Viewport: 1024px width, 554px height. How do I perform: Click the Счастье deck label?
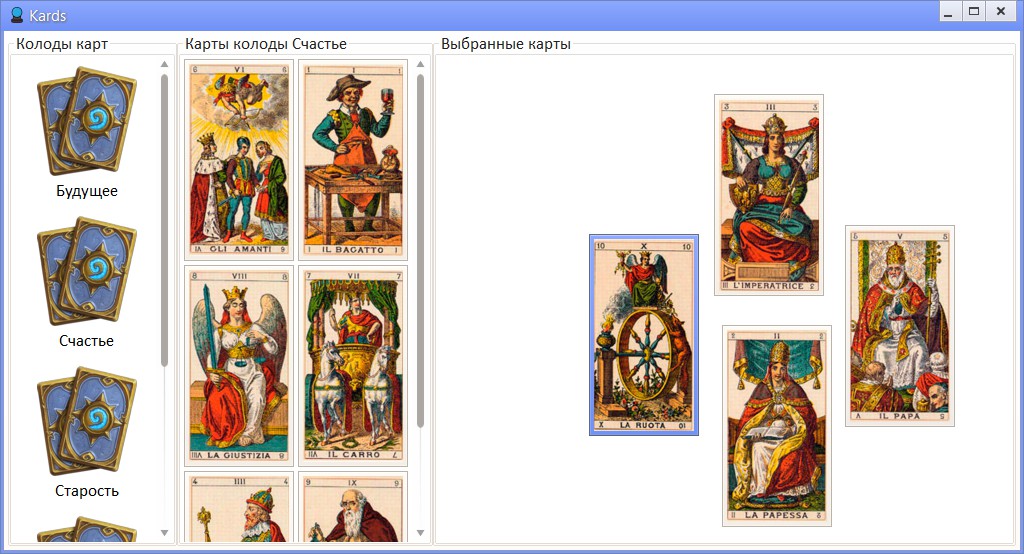86,341
